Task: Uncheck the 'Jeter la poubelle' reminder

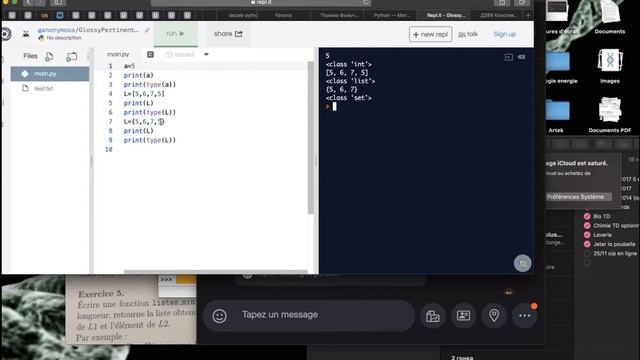Action: click(x=587, y=244)
